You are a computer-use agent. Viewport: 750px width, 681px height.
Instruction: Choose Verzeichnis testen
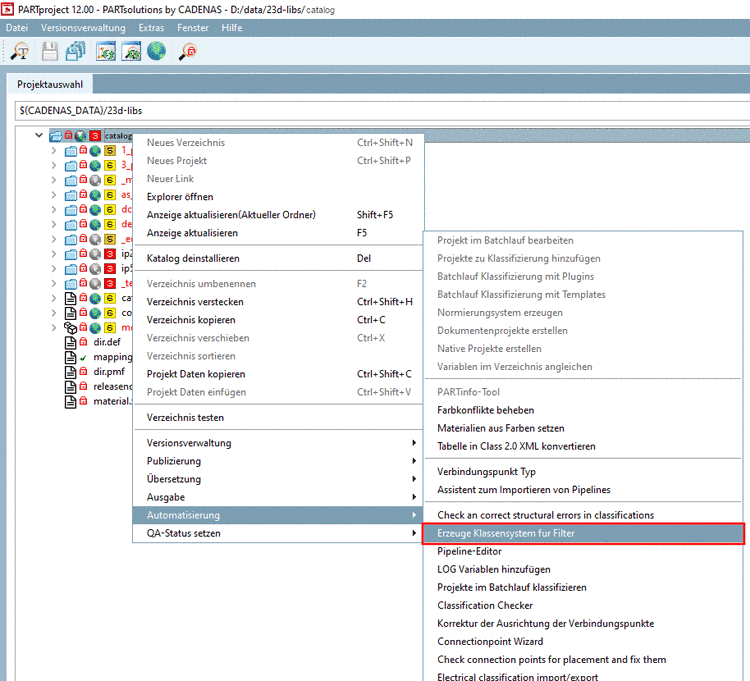tap(278, 417)
